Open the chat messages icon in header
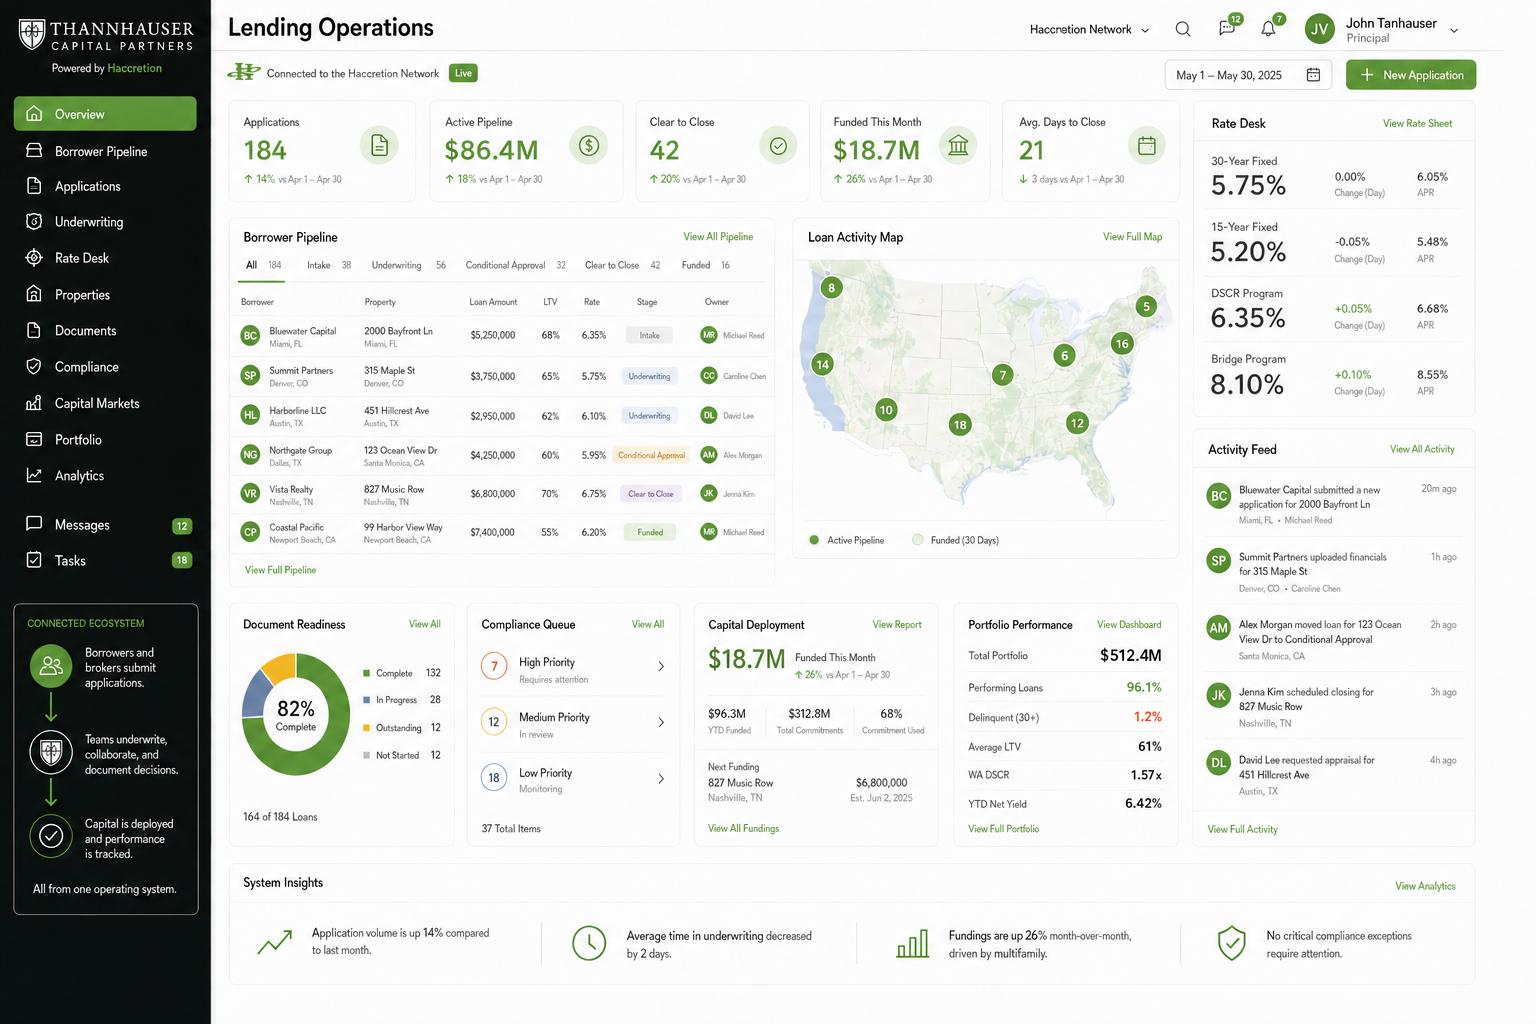The width and height of the screenshot is (1536, 1024). (1227, 29)
